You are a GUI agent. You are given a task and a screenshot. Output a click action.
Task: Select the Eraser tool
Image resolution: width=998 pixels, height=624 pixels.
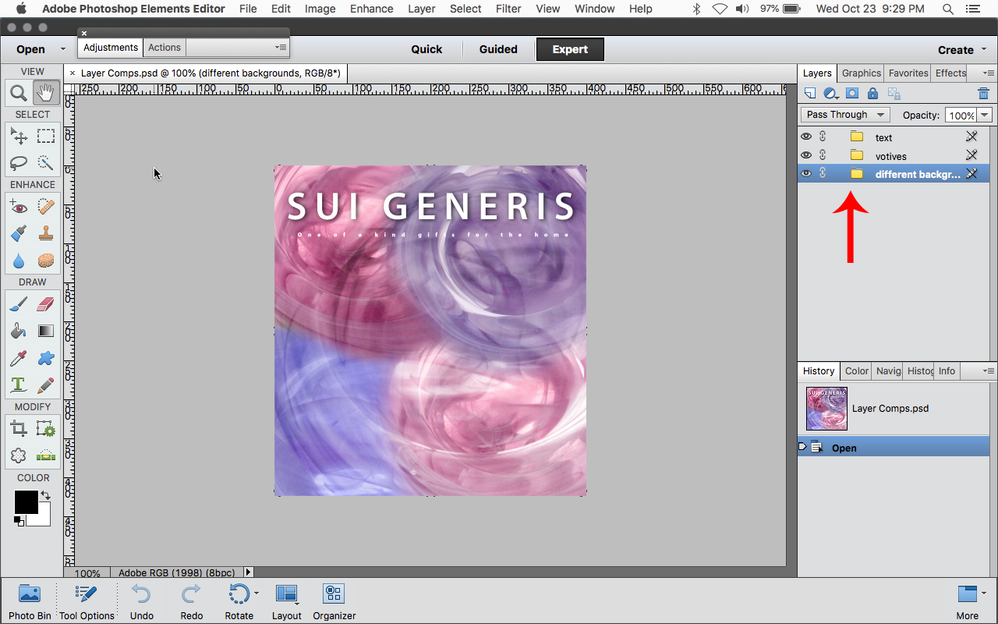[x=45, y=303]
